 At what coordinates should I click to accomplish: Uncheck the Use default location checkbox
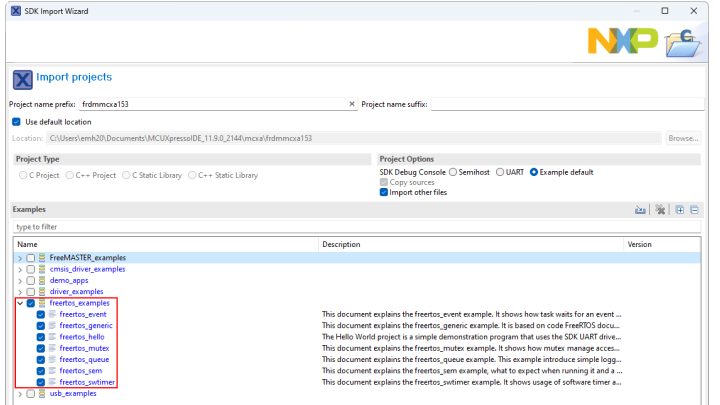point(16,122)
